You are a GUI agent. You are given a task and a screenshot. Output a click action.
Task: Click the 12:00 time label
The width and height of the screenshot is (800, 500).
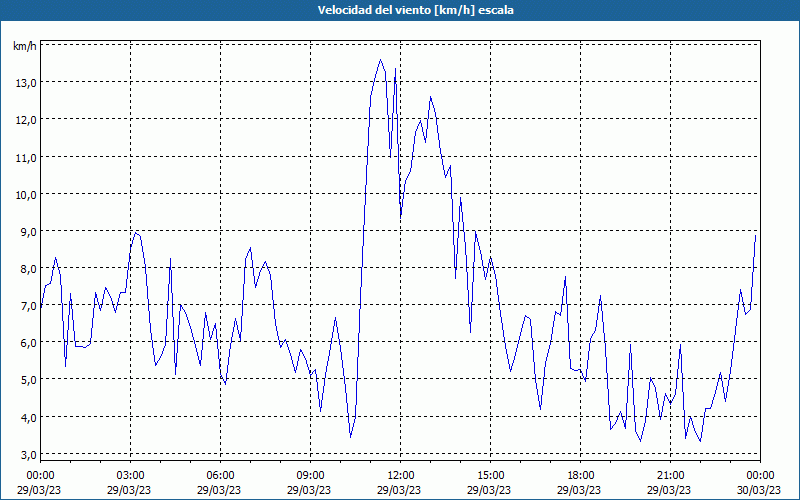[x=401, y=476]
